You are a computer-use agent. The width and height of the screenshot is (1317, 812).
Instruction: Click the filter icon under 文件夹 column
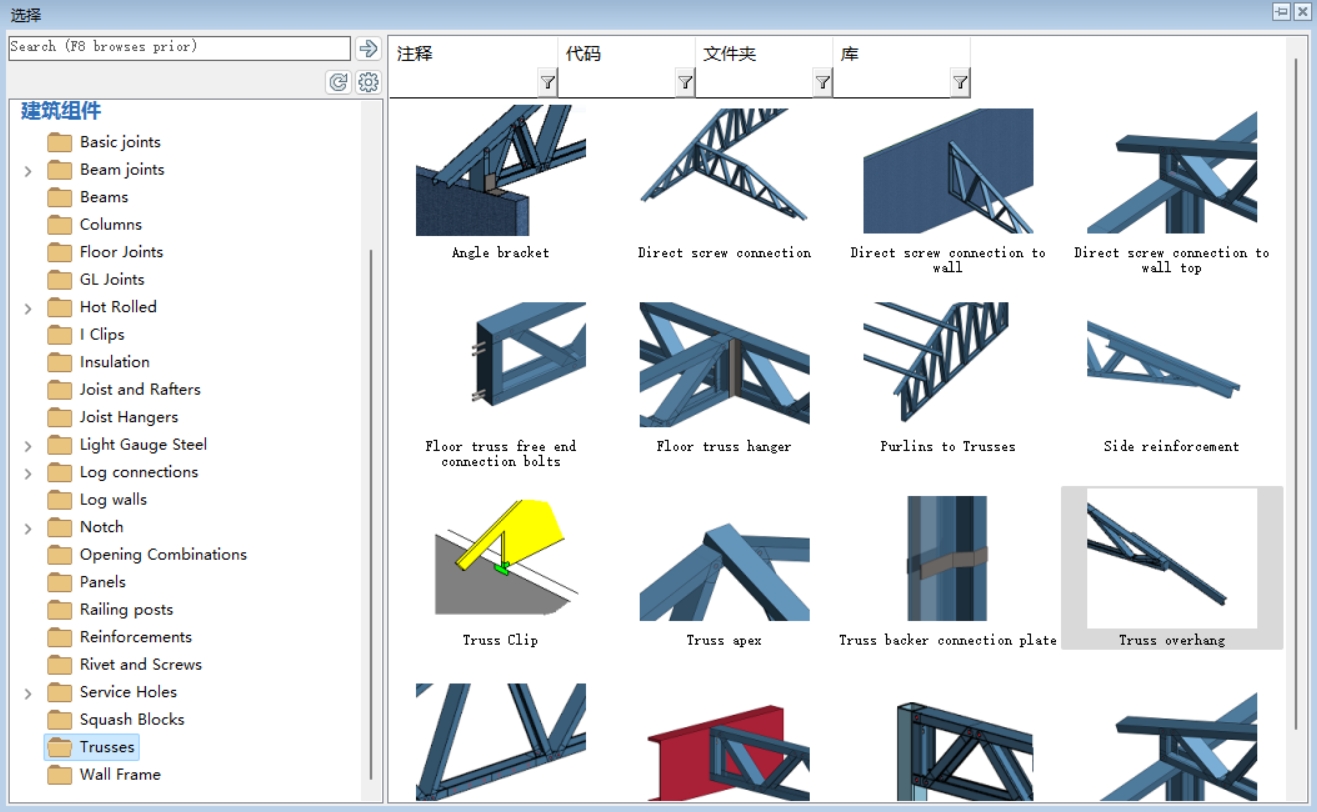(822, 83)
